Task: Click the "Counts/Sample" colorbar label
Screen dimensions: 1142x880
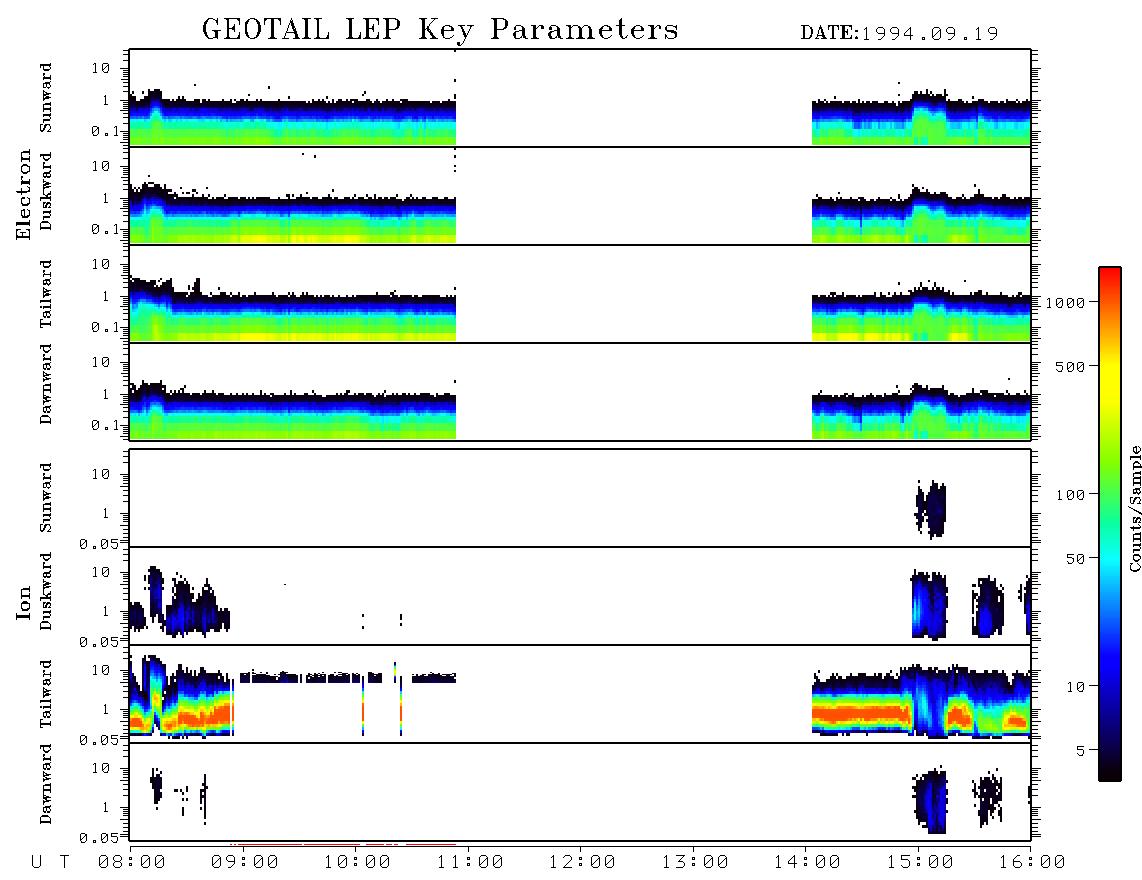Action: point(1134,508)
